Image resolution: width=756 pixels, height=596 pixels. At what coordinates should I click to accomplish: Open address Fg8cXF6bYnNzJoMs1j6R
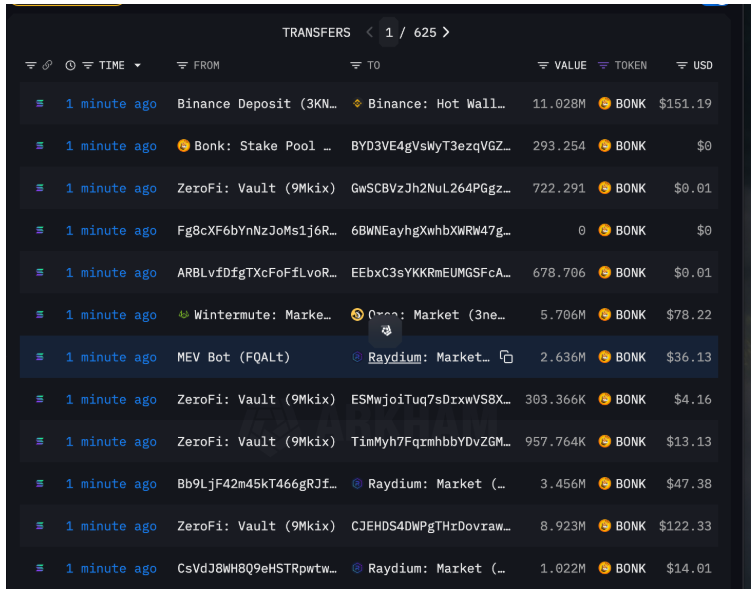257,230
